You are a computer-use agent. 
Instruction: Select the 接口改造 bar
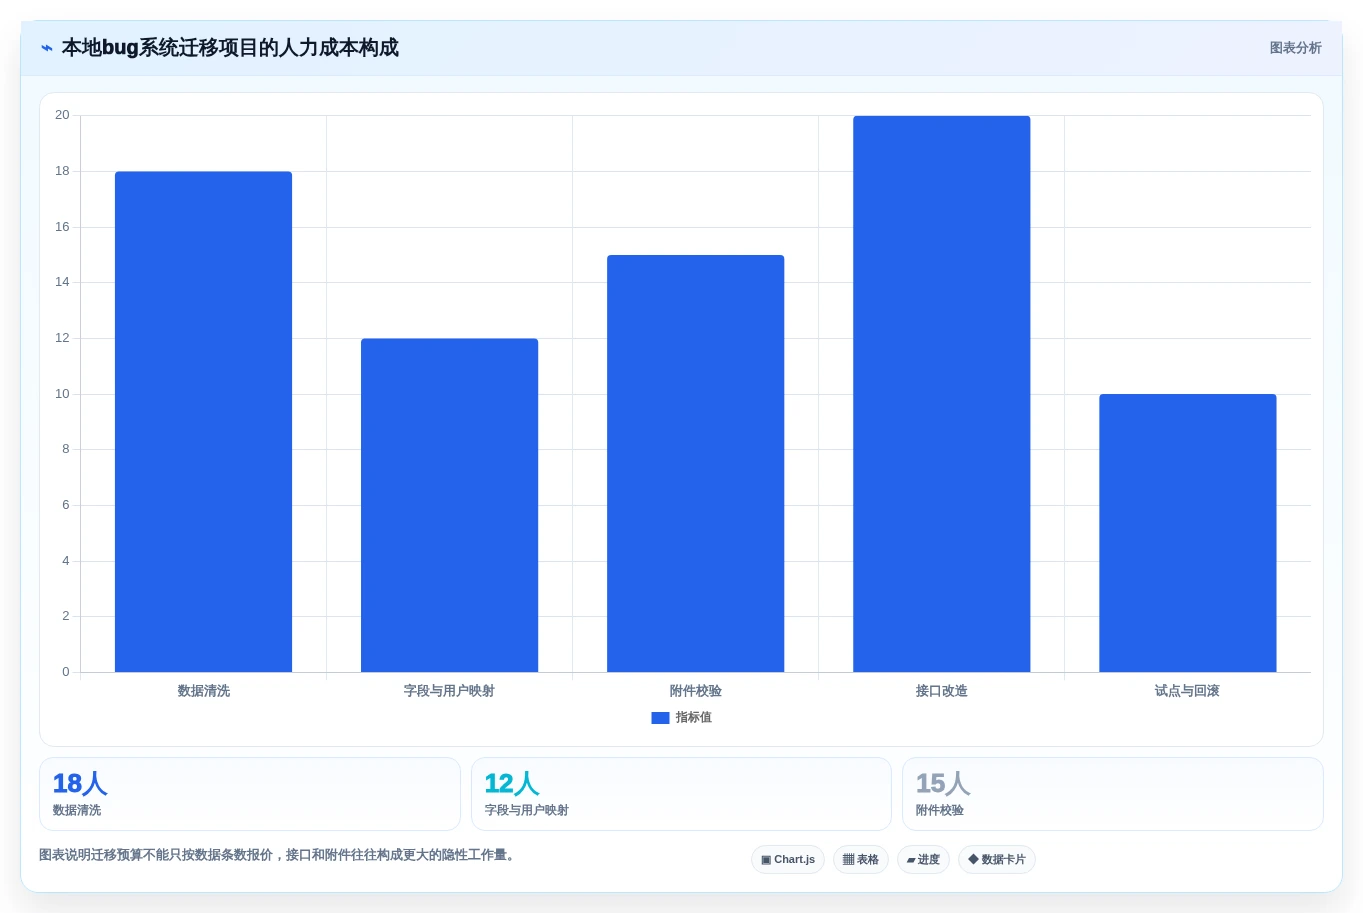tap(941, 394)
